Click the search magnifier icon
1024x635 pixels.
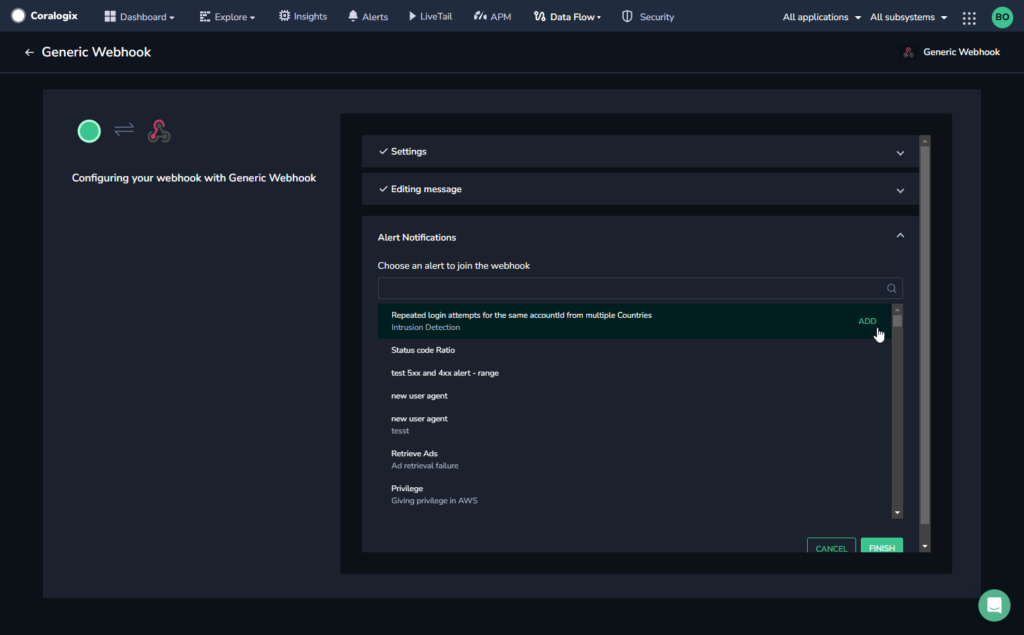(891, 288)
